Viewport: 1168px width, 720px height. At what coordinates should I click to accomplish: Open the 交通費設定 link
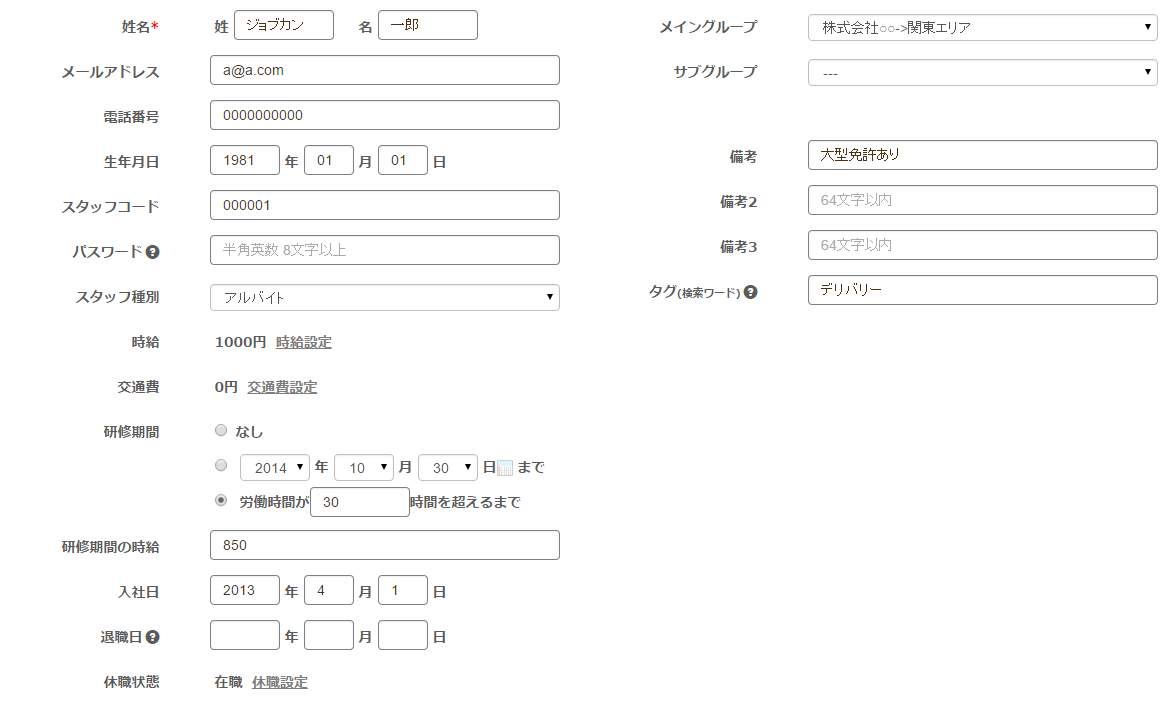[282, 387]
